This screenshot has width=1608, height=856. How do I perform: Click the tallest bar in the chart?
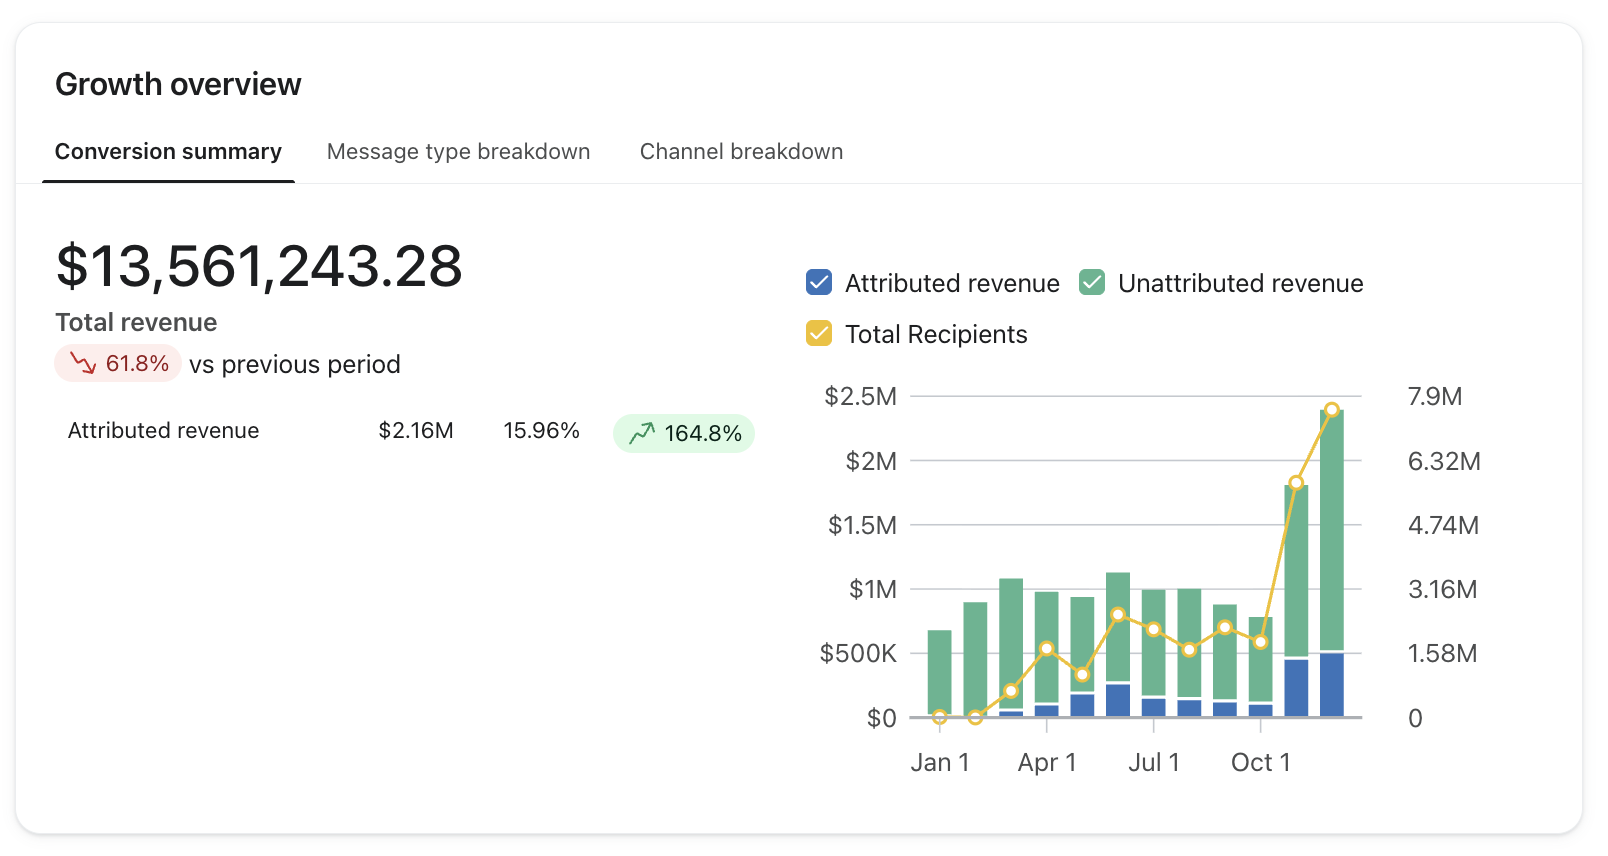[x=1332, y=563]
